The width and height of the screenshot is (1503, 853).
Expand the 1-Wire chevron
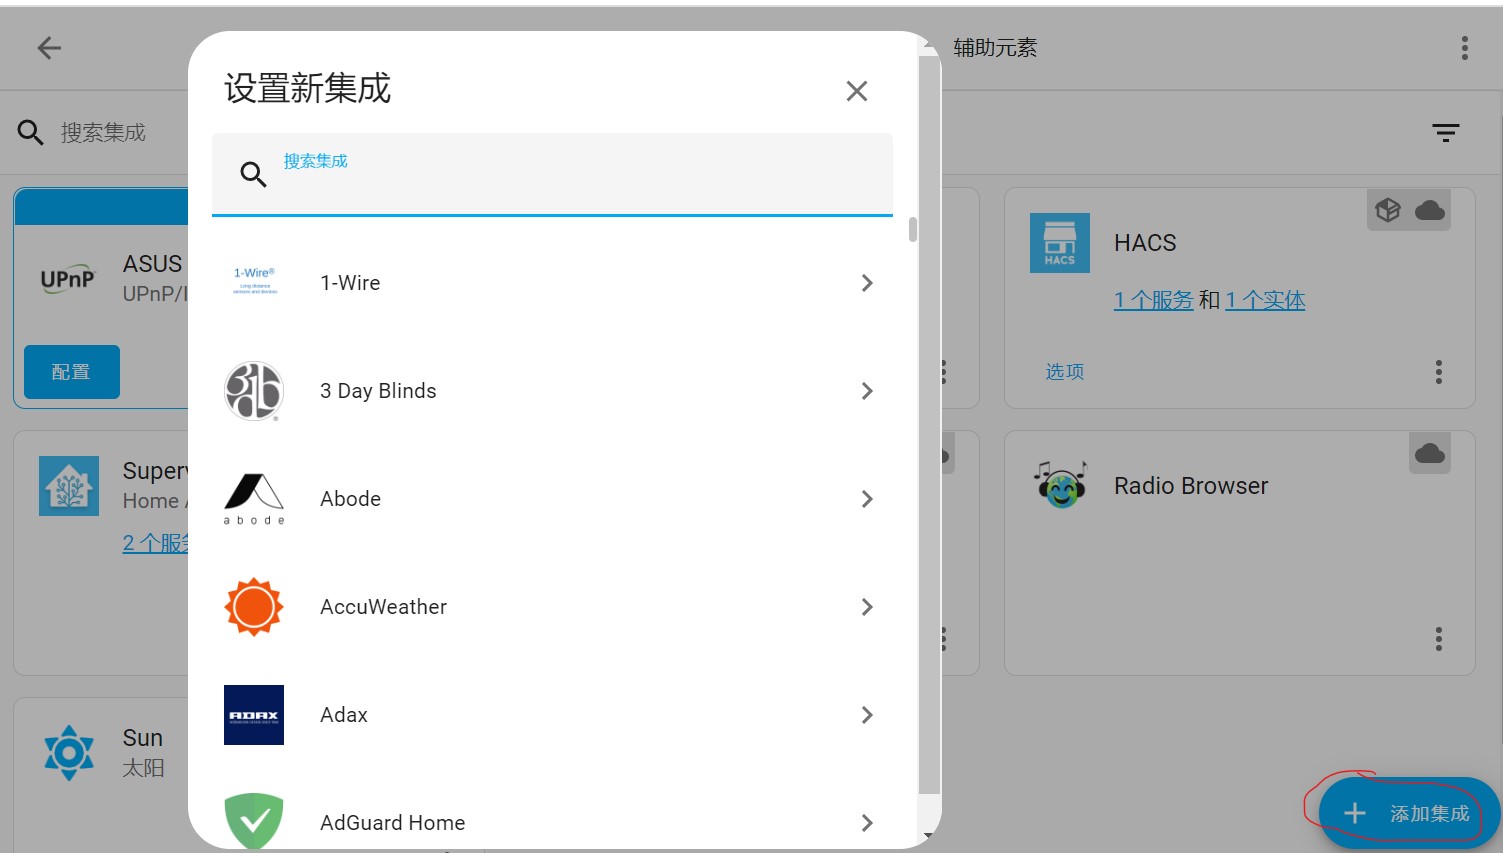(x=867, y=283)
